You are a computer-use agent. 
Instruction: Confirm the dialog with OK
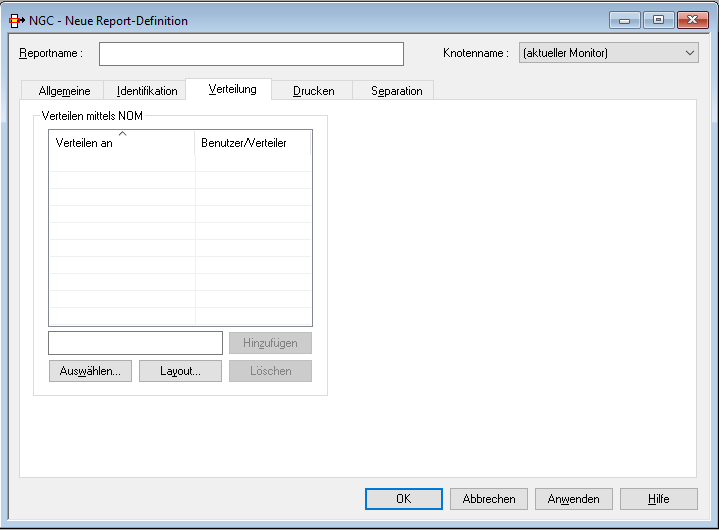click(403, 499)
